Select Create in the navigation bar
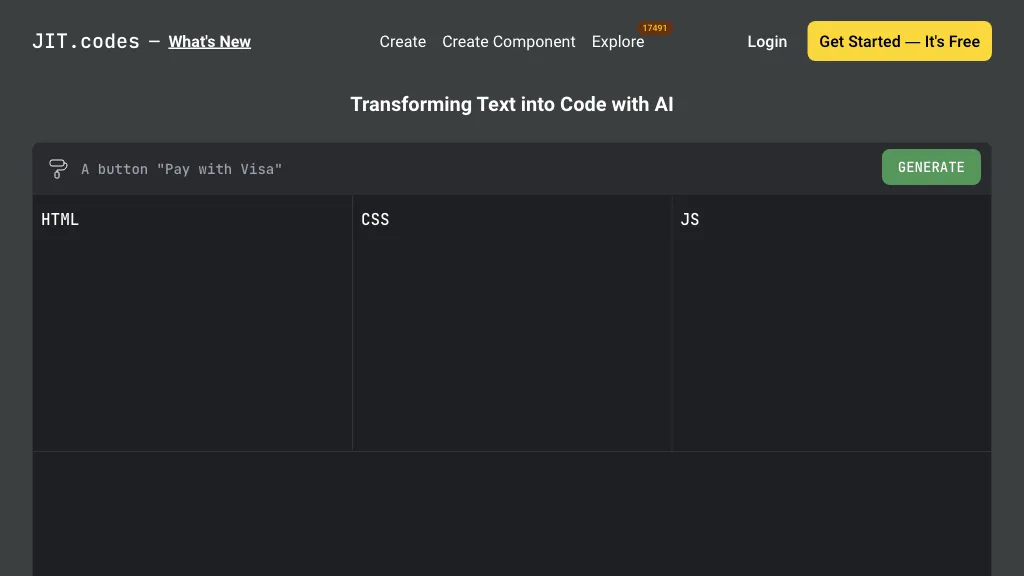1024x576 pixels. pyautogui.click(x=402, y=41)
